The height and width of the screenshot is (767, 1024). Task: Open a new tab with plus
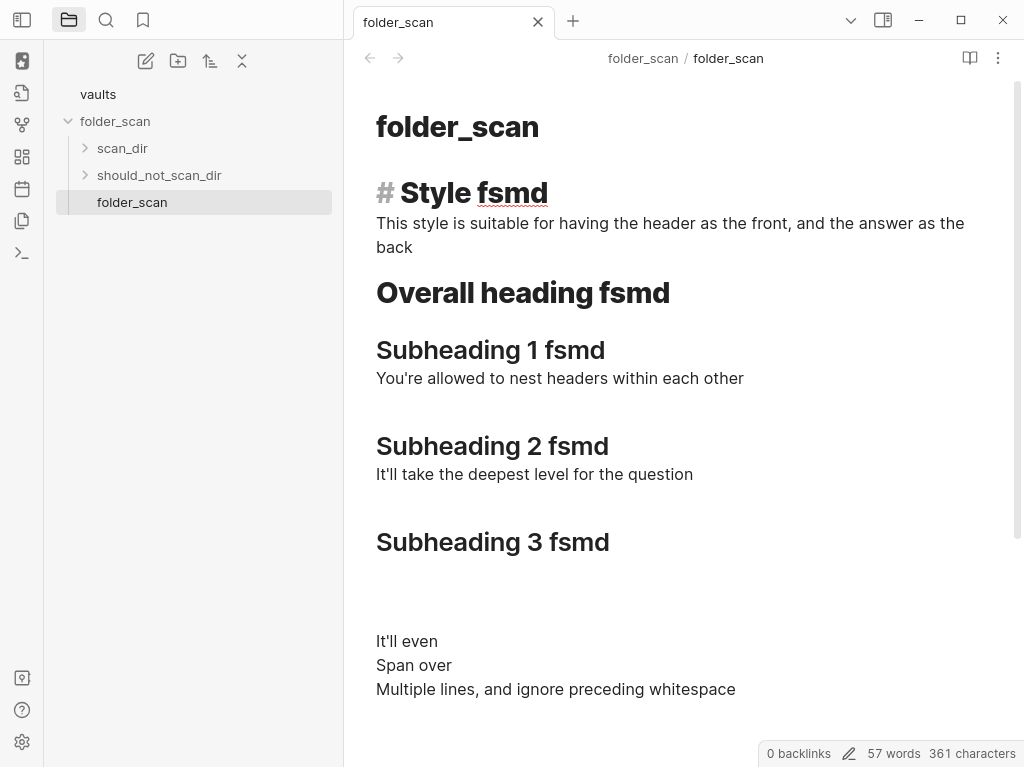(573, 21)
